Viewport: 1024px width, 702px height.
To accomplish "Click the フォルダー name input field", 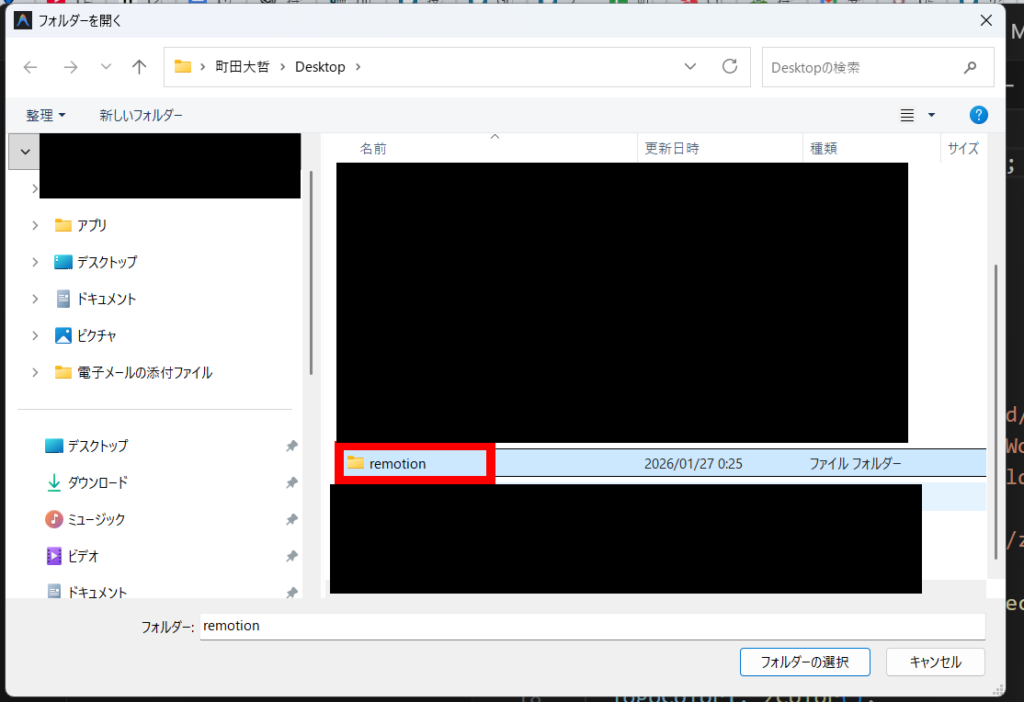I will [x=590, y=626].
